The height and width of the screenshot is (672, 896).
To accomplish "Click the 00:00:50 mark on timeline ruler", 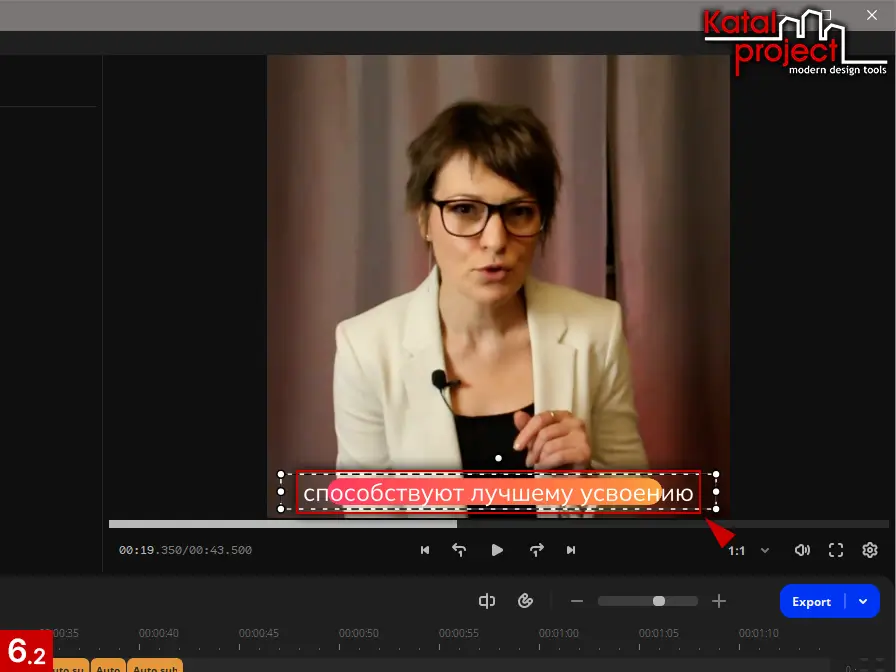I will [x=359, y=633].
